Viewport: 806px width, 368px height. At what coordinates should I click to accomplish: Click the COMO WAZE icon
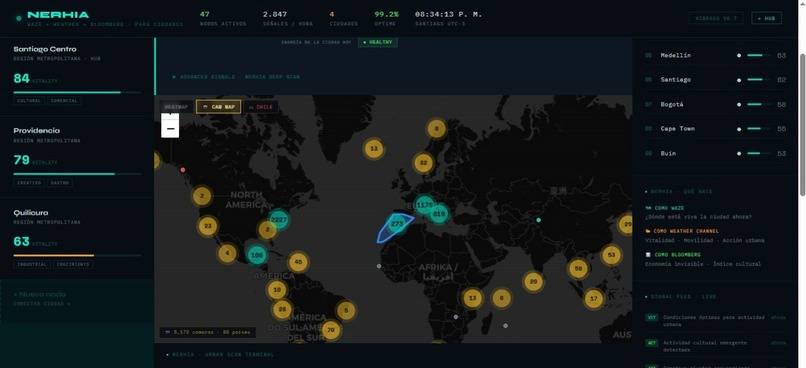click(648, 208)
